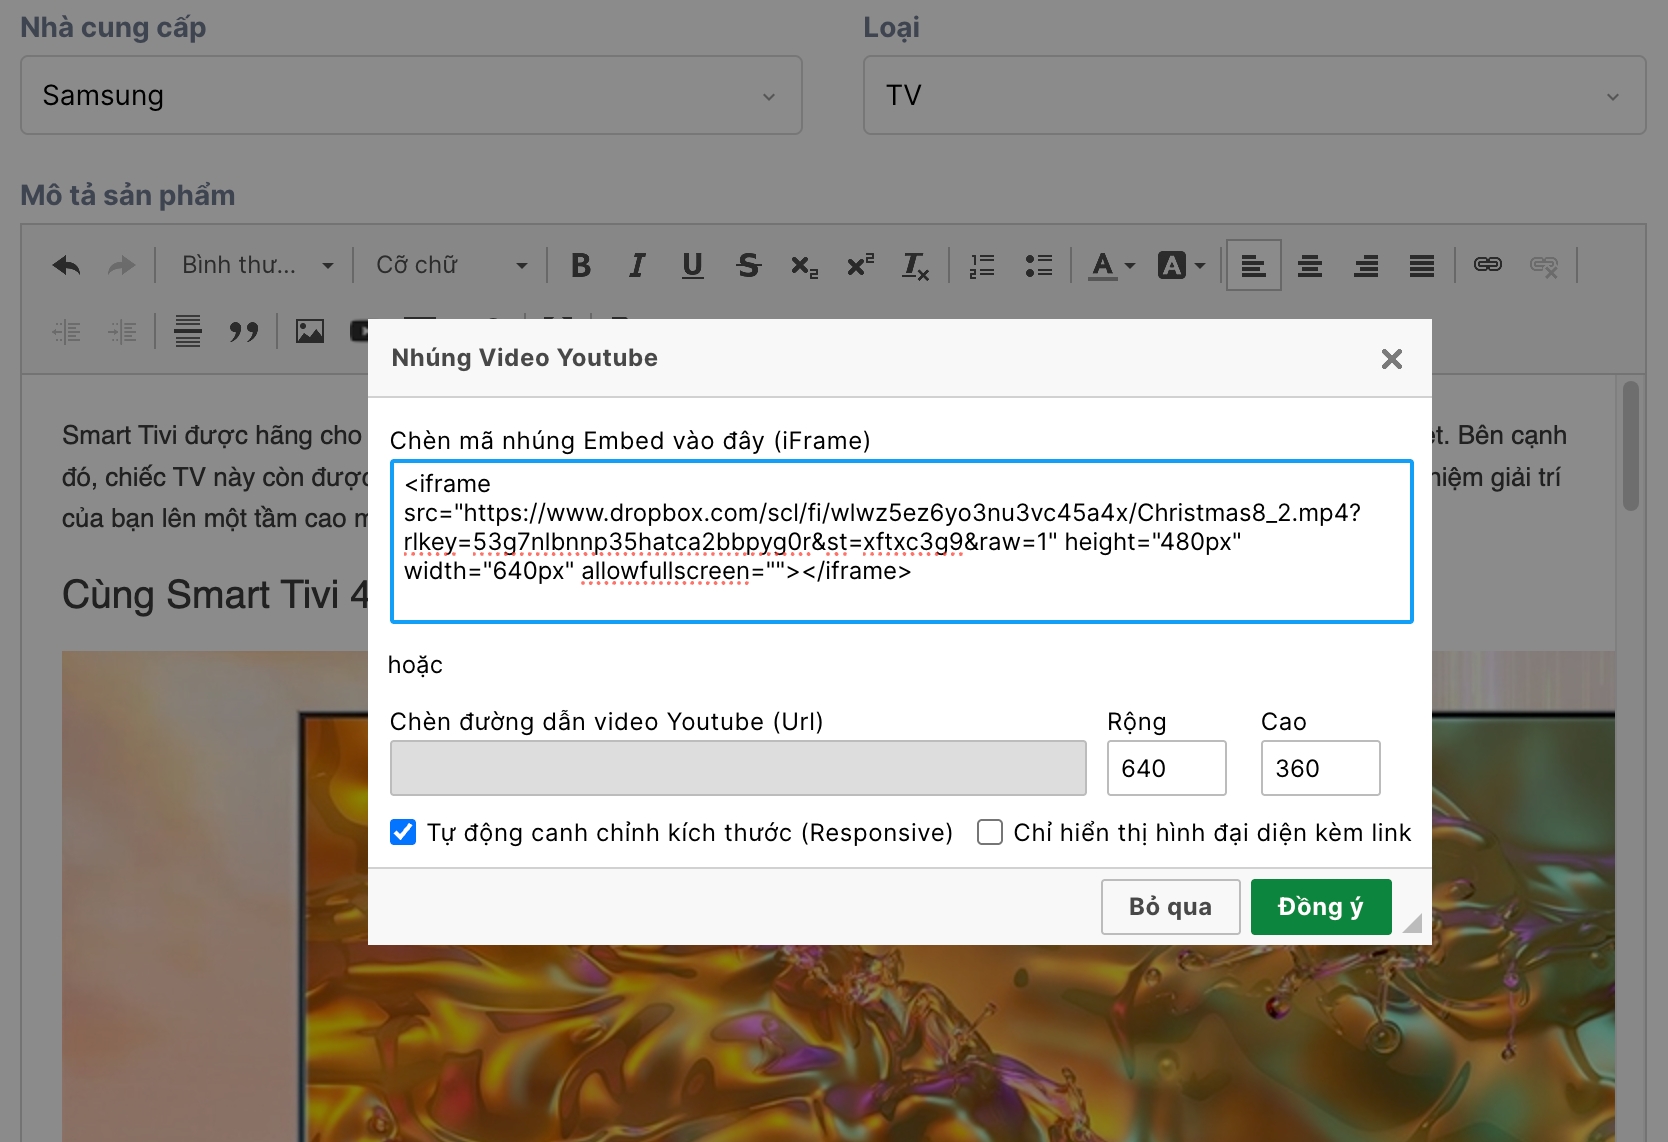Click the insert image icon

coord(310,331)
